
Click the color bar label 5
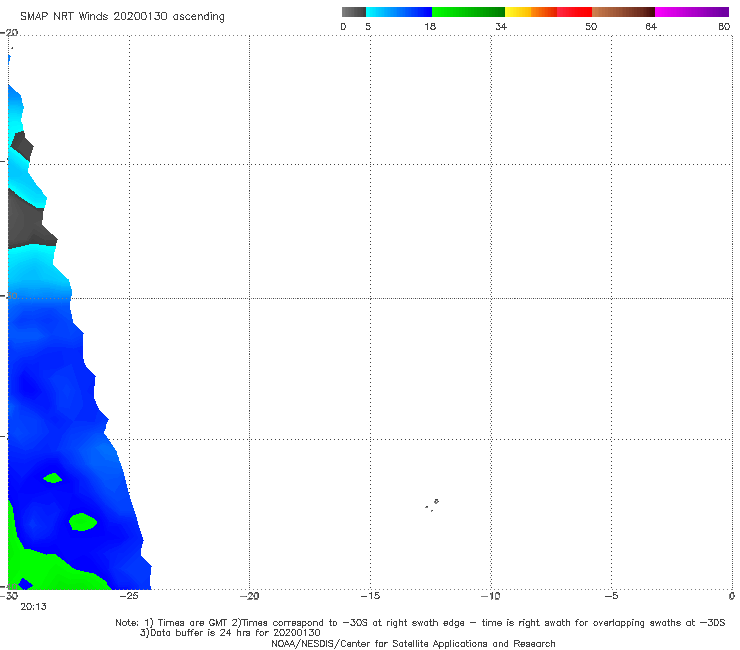pos(368,26)
